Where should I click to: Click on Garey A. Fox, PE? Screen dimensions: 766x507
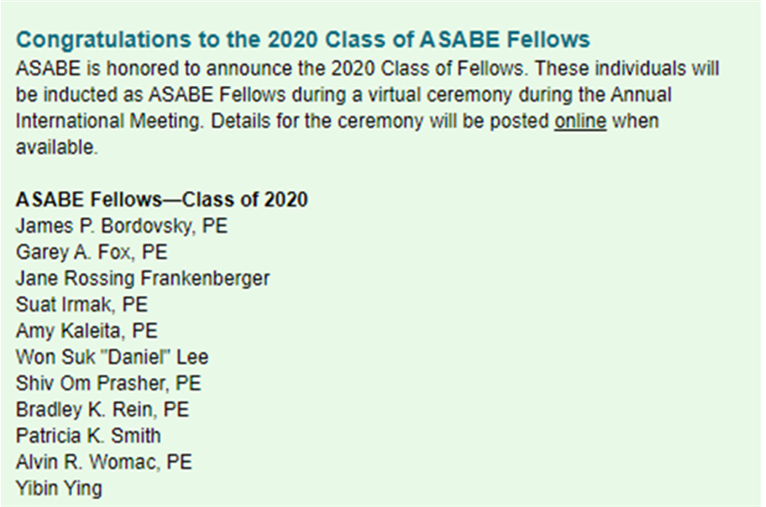pyautogui.click(x=92, y=252)
